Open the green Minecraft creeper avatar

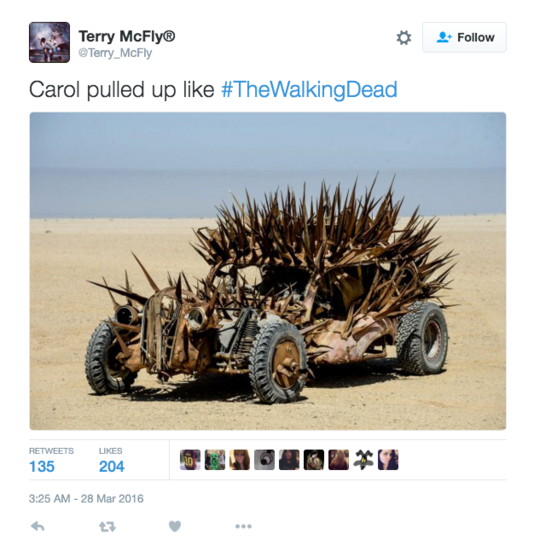coord(215,460)
